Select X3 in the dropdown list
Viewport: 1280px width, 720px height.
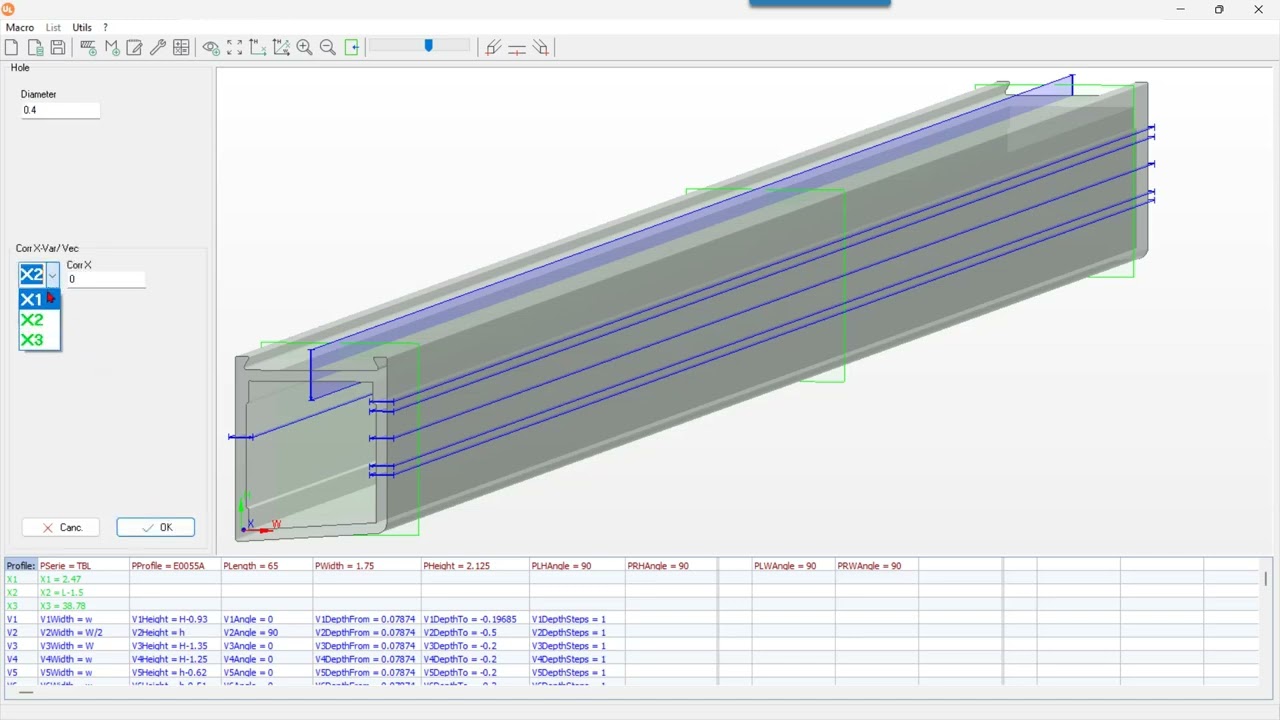(x=39, y=340)
